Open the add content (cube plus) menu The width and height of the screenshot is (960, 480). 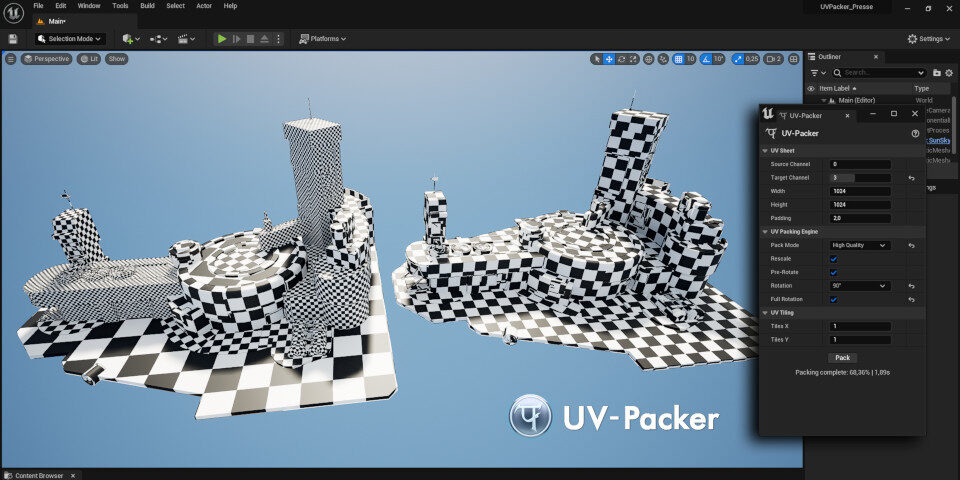coord(130,39)
